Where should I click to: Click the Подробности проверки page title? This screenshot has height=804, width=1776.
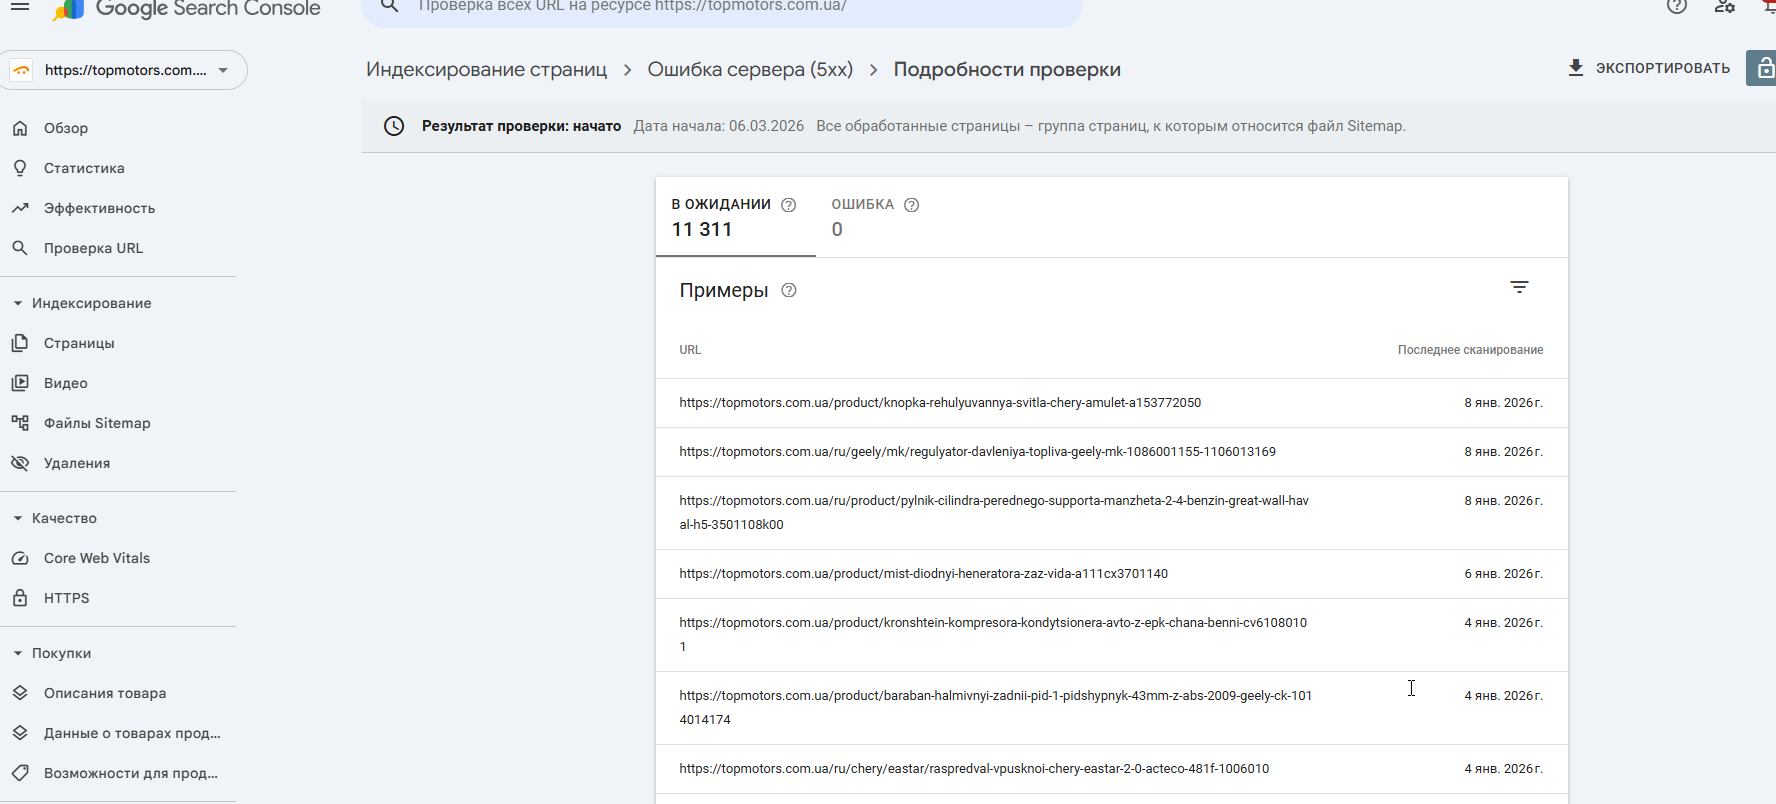pyautogui.click(x=1007, y=69)
